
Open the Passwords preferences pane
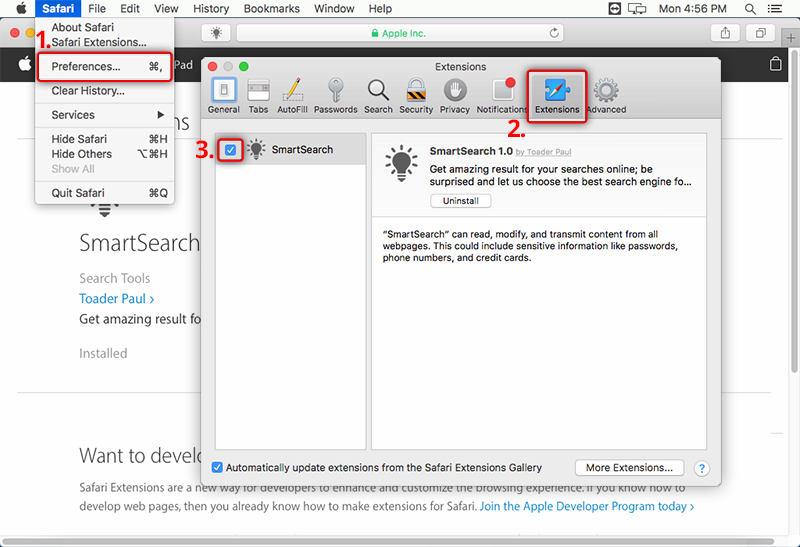(x=335, y=96)
